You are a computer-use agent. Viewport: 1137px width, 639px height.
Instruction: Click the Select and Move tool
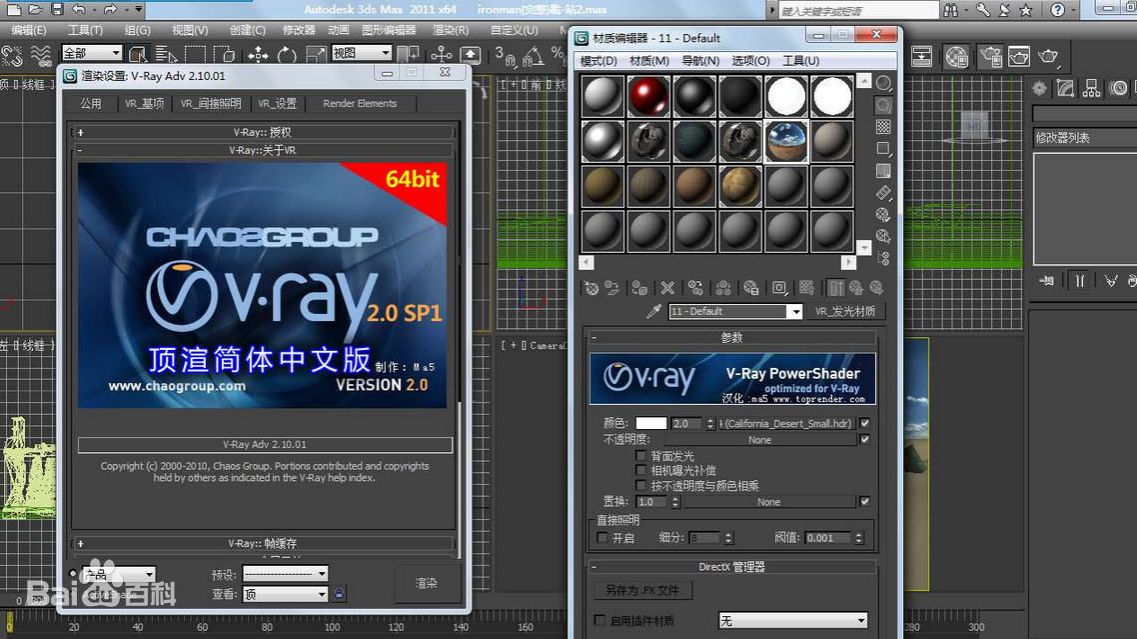coord(258,54)
